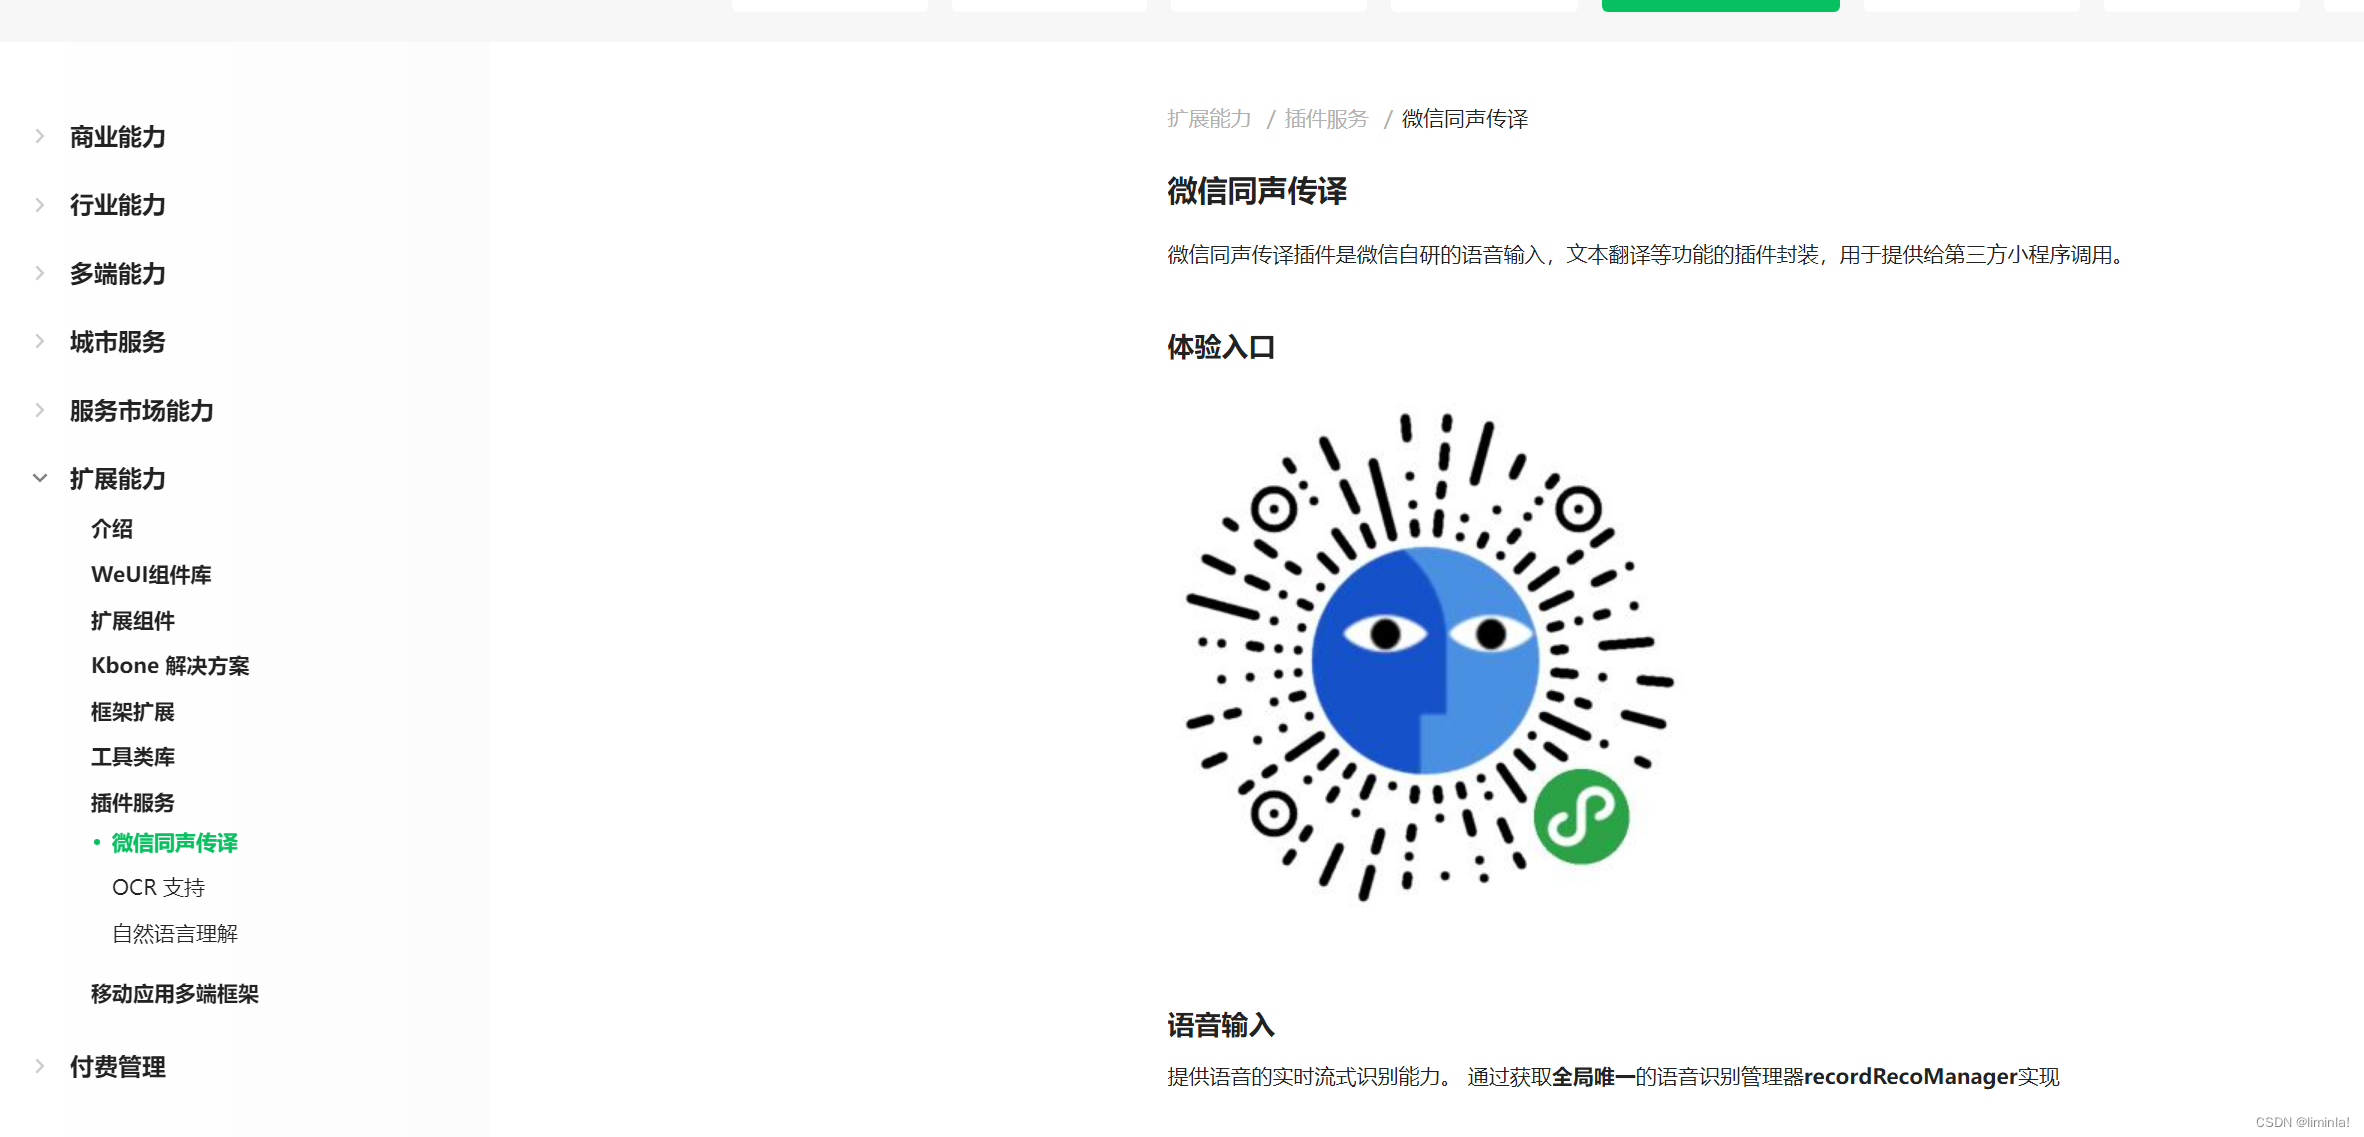The width and height of the screenshot is (2364, 1137).
Task: Open the 移动应用多端框架 sidebar entry
Action: pyautogui.click(x=175, y=994)
